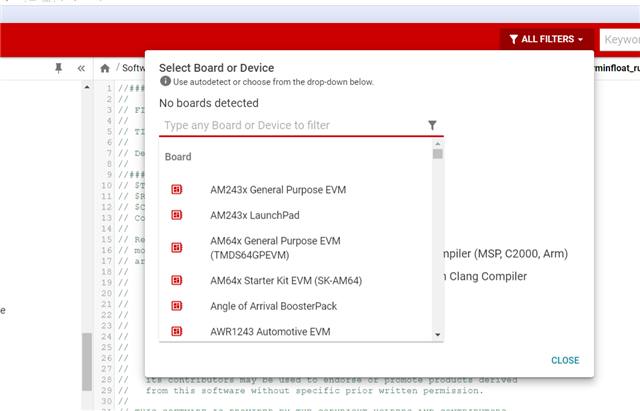Click the board icon beside AM64x General Purpose EVM

click(x=176, y=247)
